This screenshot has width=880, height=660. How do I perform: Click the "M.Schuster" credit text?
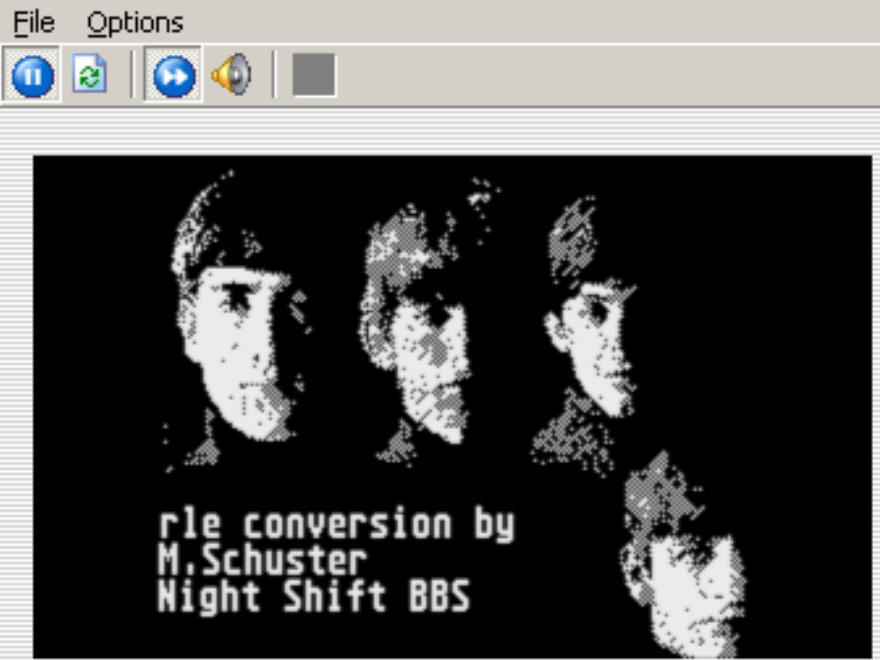click(x=262, y=561)
